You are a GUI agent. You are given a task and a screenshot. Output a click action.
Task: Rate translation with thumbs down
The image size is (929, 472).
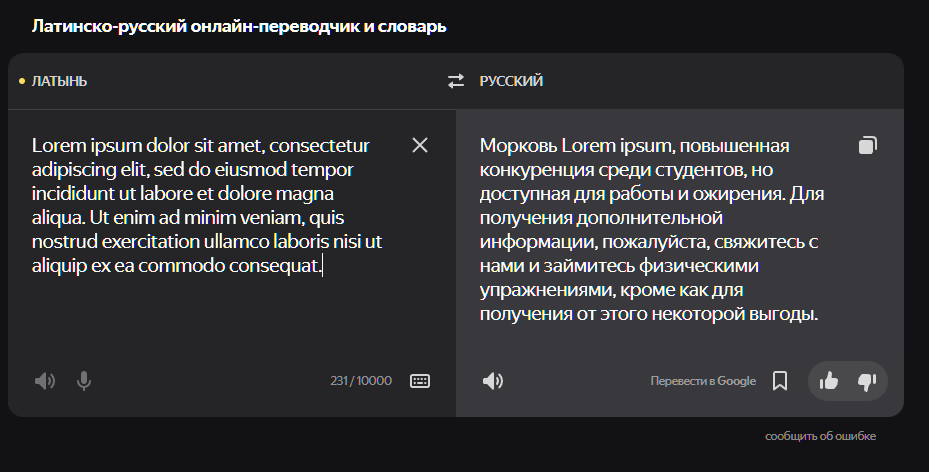pyautogui.click(x=867, y=381)
